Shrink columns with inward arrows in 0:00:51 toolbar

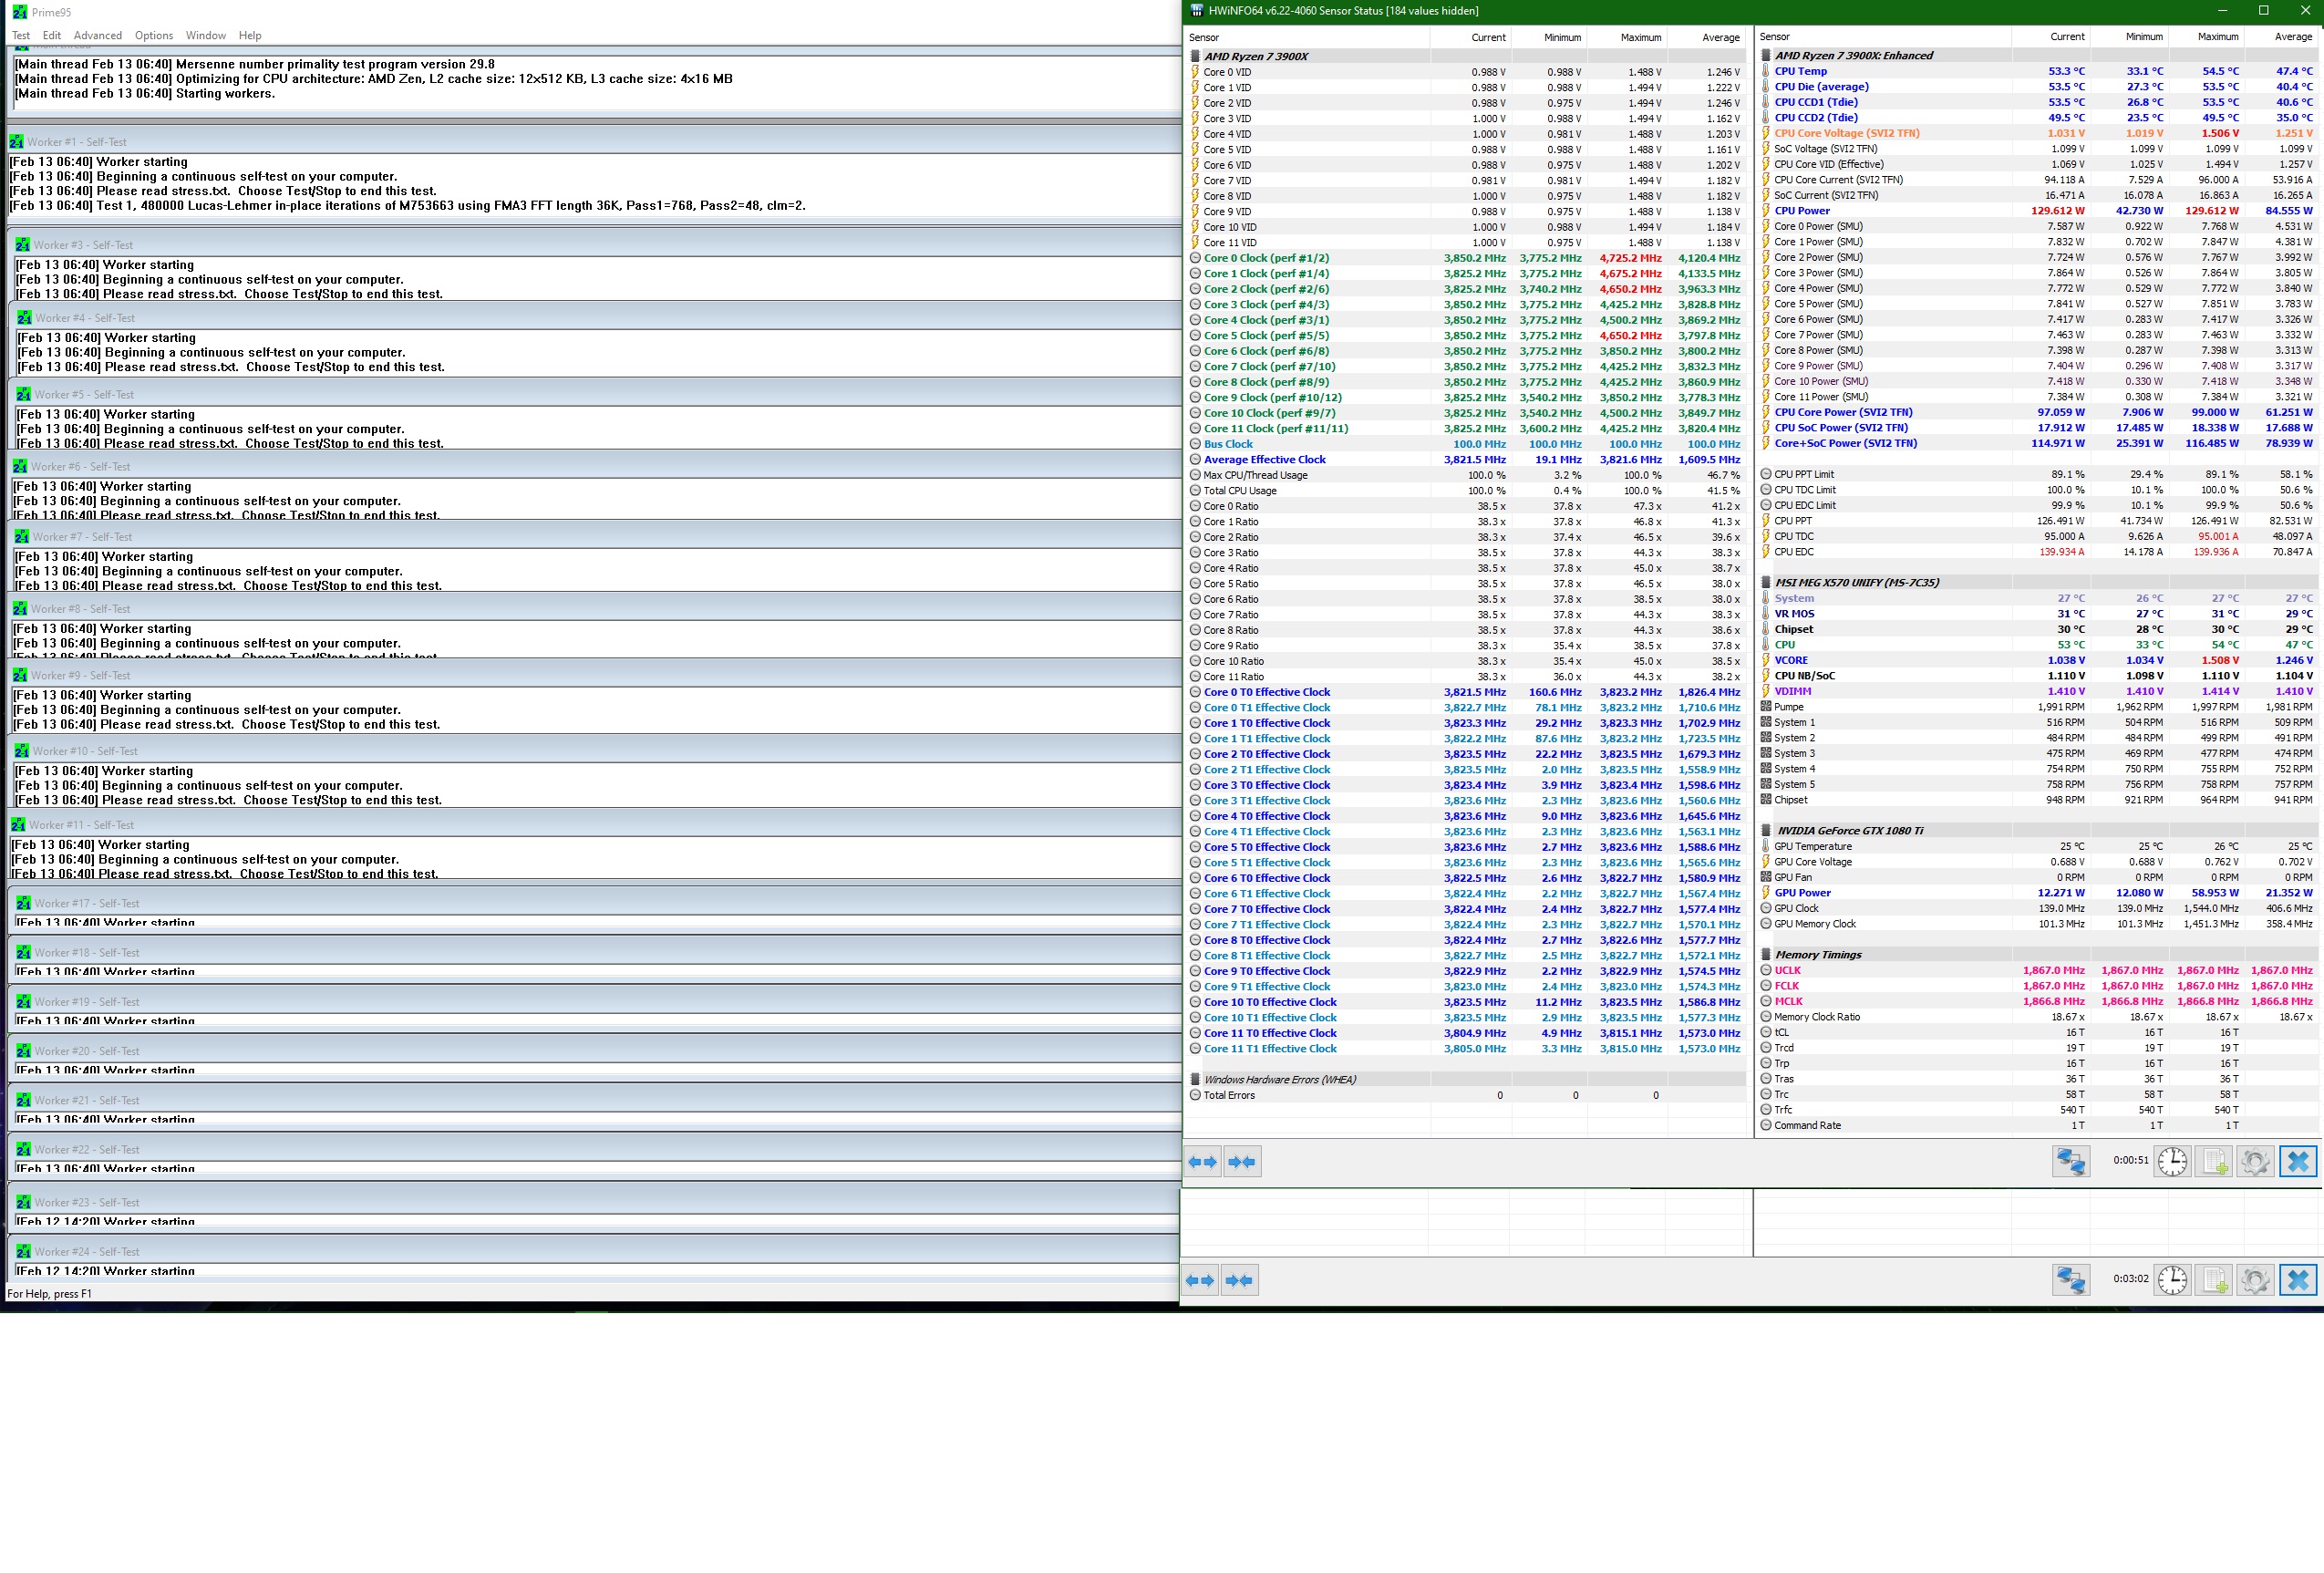click(1242, 1161)
